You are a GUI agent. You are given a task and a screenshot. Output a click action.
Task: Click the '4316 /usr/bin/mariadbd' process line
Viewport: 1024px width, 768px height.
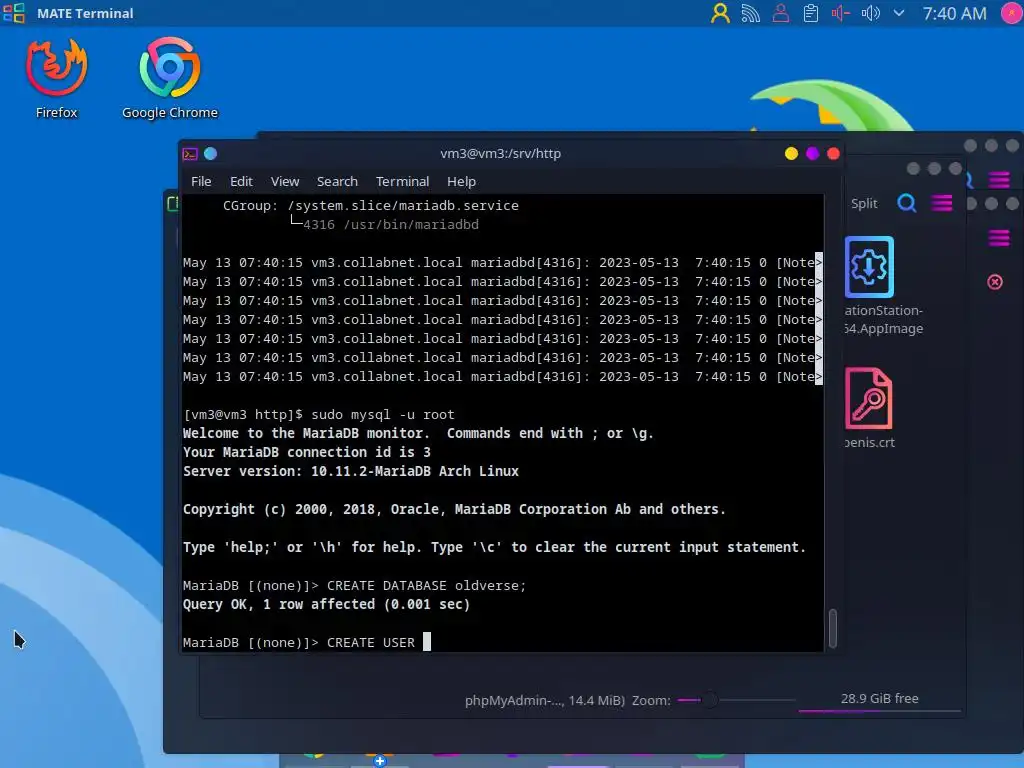click(391, 225)
